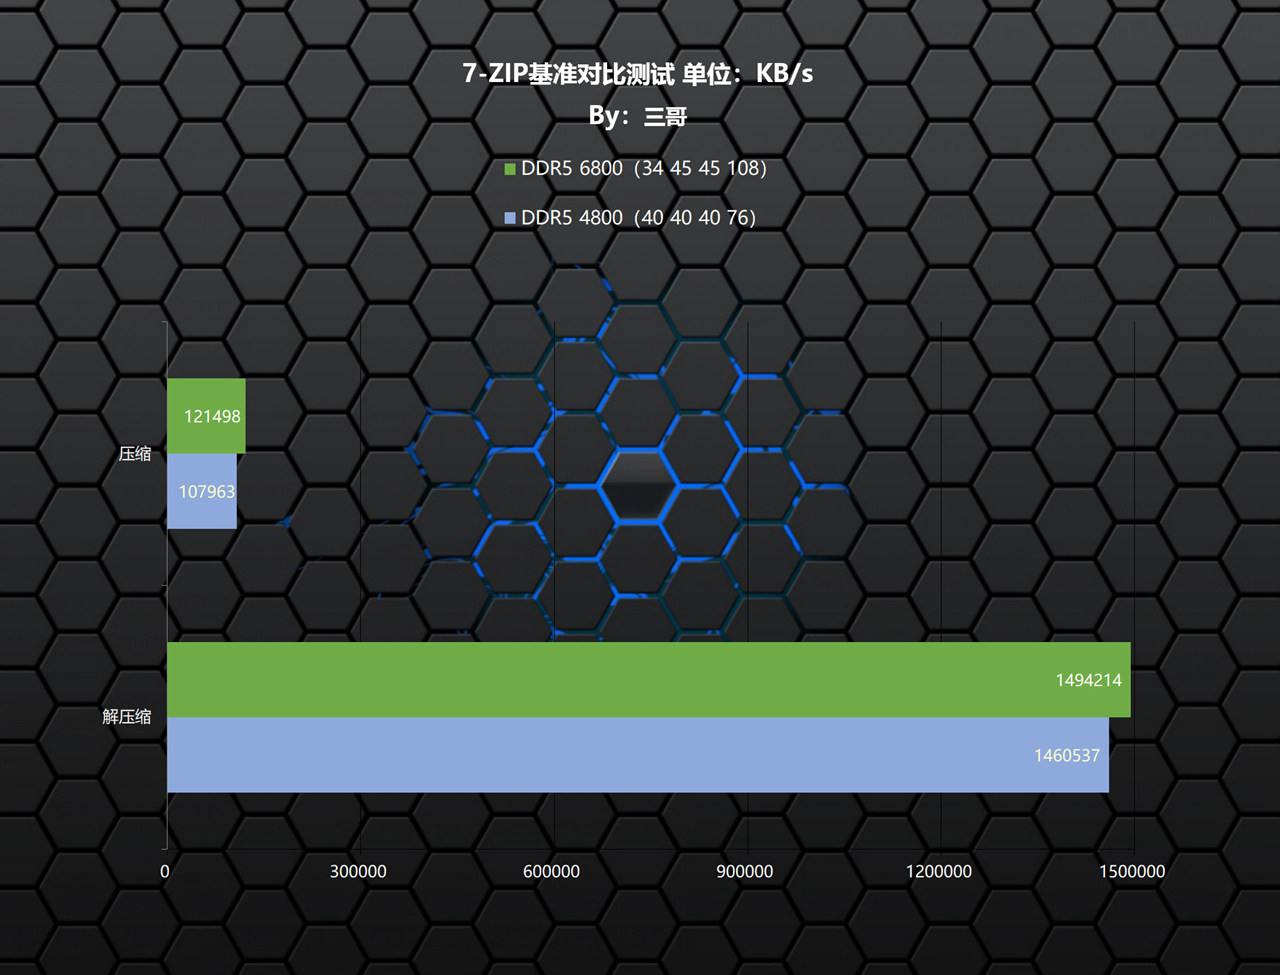Click the blue DDR5 4800 legend swatch
The image size is (1280, 975).
click(510, 218)
